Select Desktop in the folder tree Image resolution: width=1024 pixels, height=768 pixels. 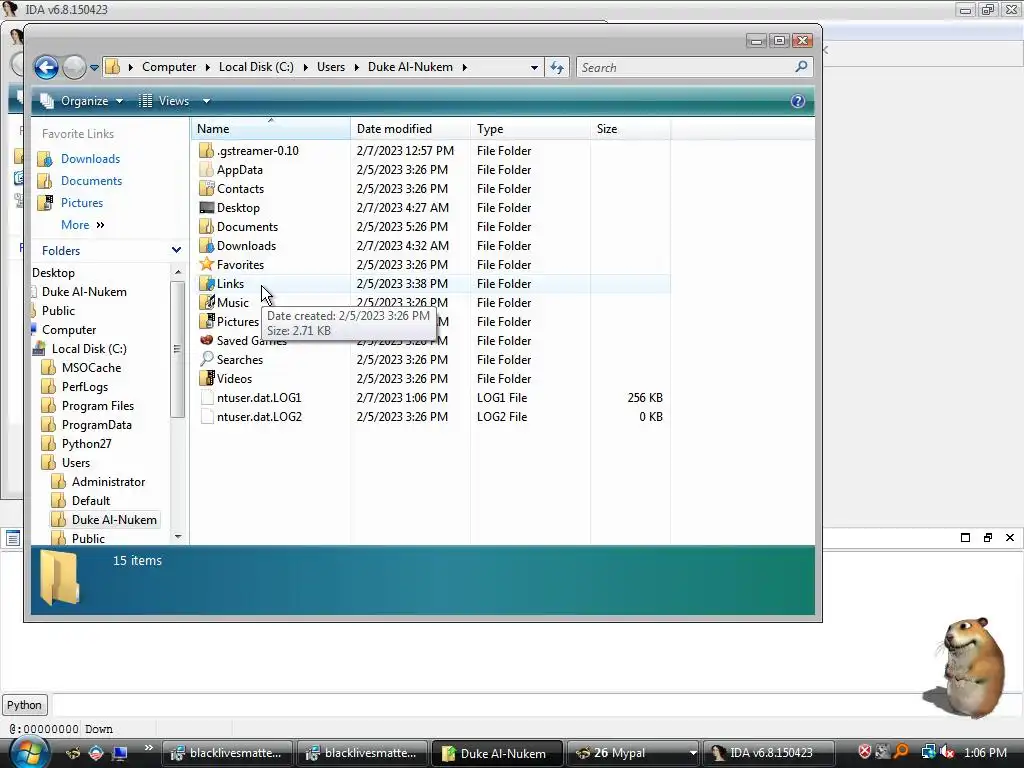point(54,273)
